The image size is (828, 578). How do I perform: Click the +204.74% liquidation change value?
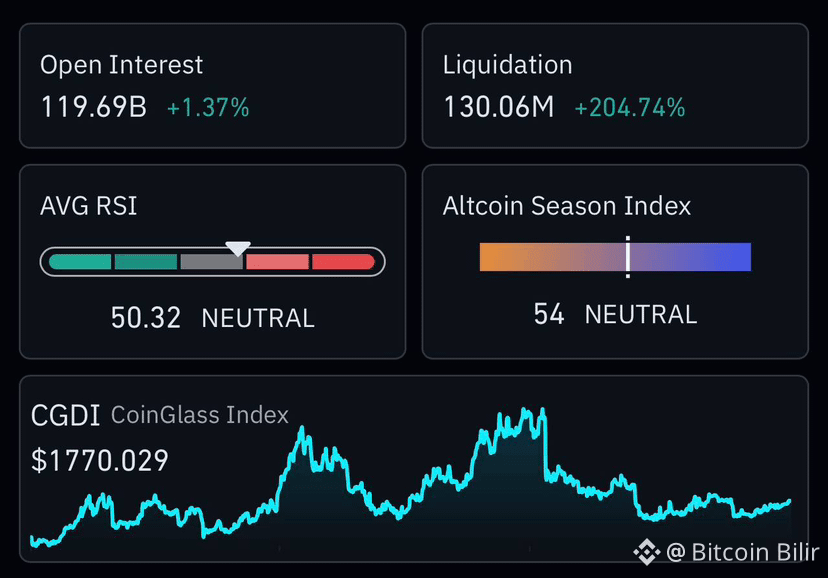[x=629, y=108]
